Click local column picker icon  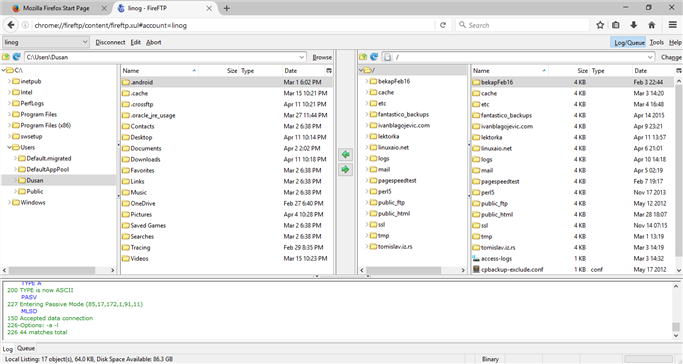click(329, 71)
